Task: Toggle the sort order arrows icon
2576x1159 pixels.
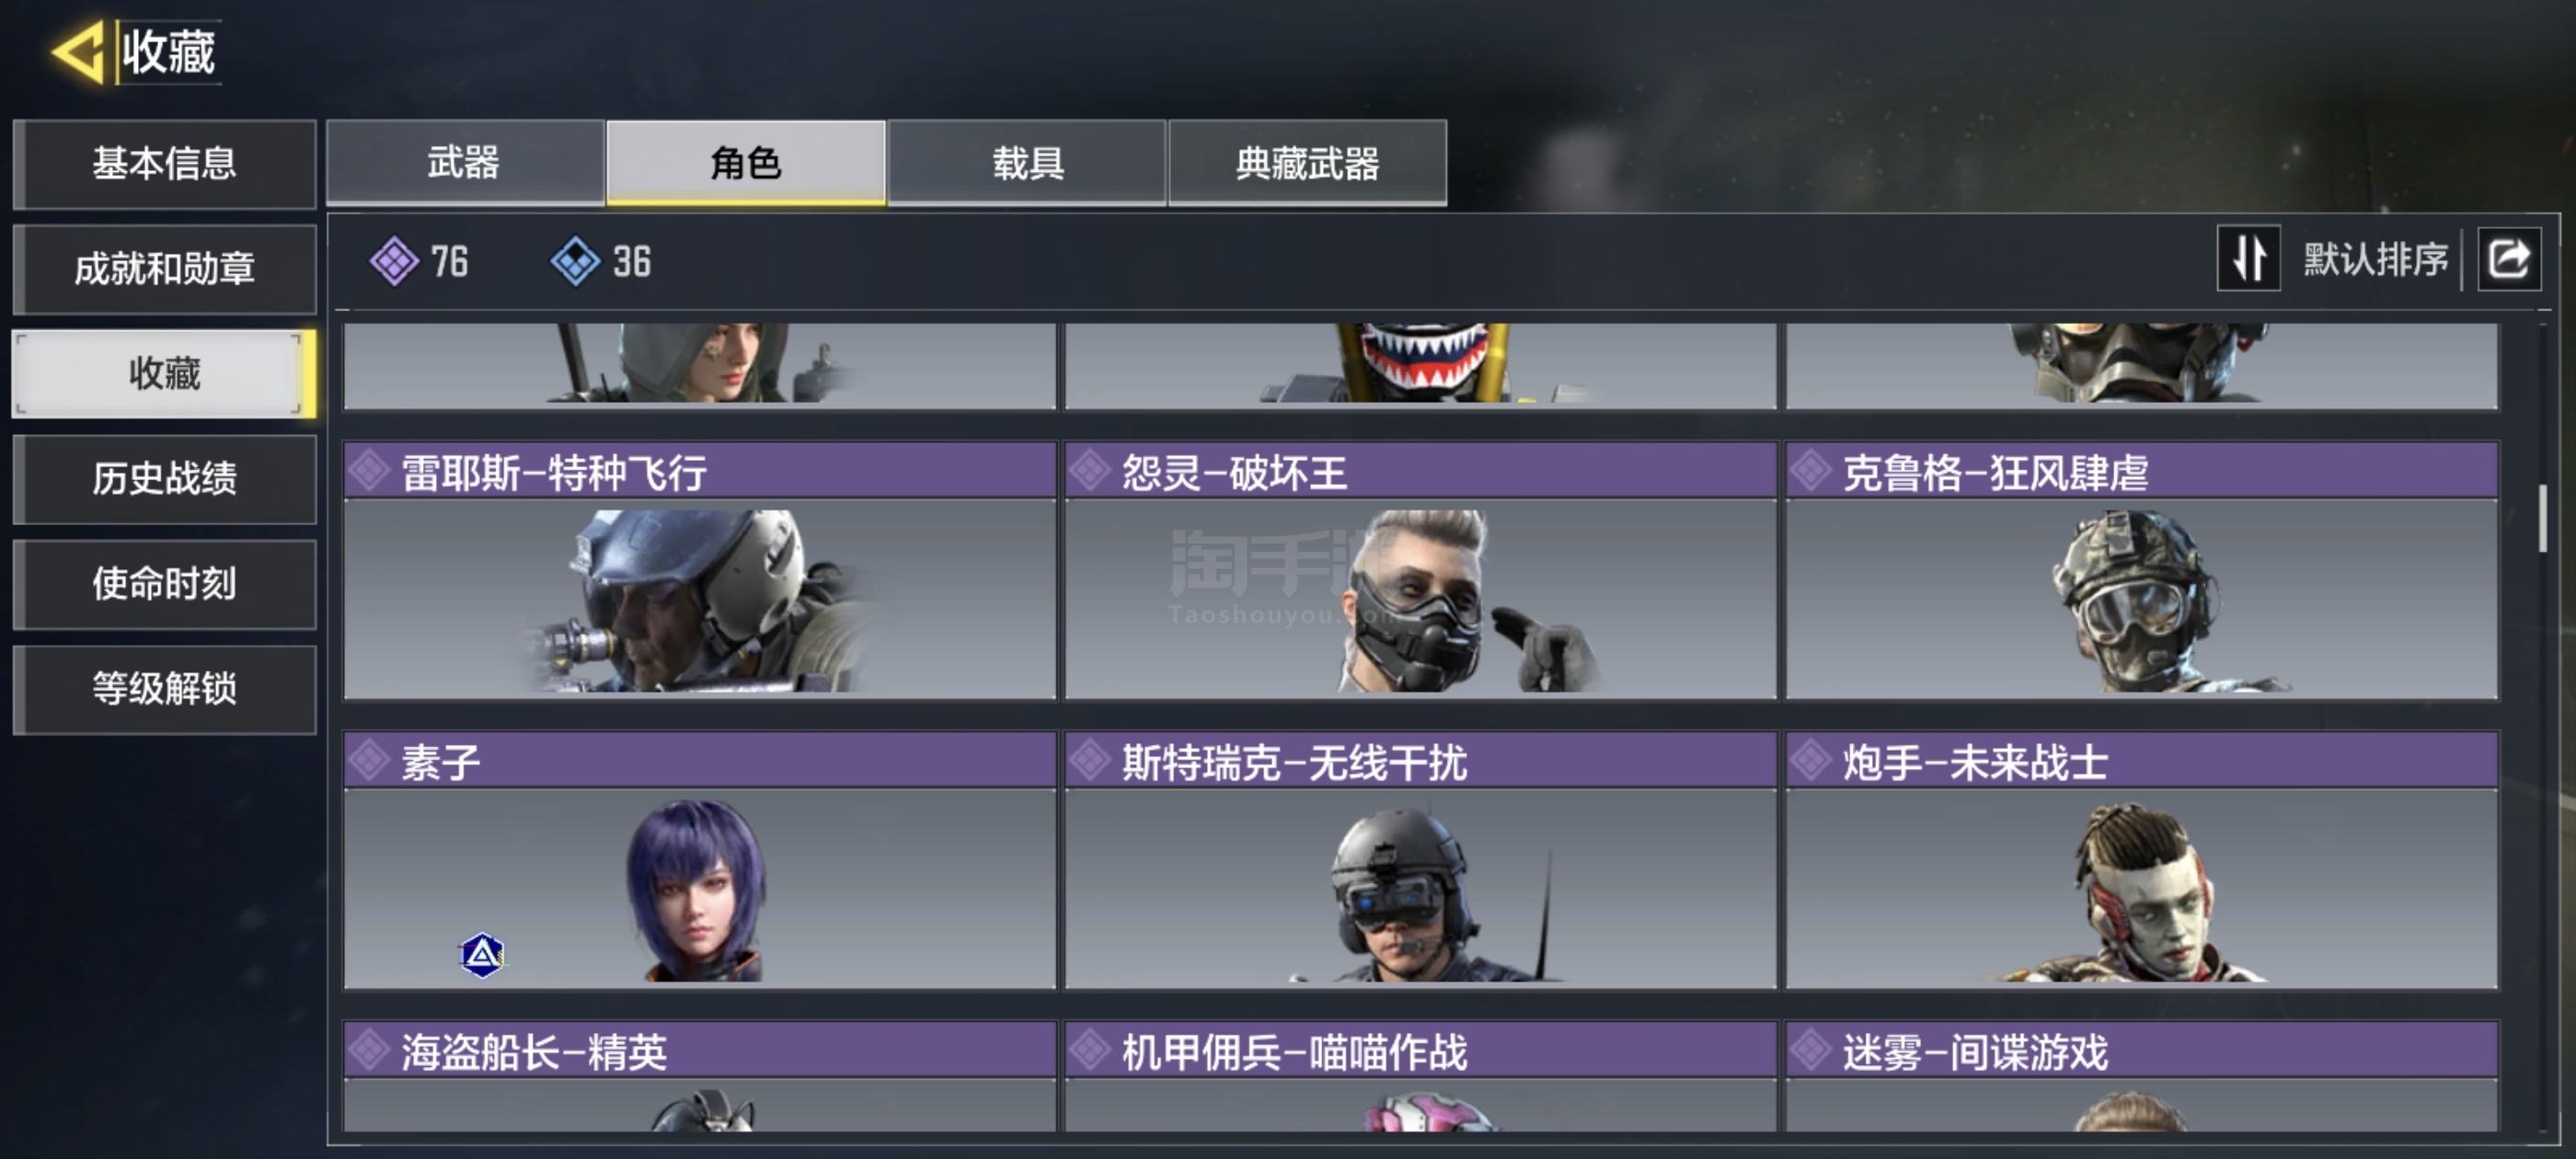Action: [x=2248, y=259]
